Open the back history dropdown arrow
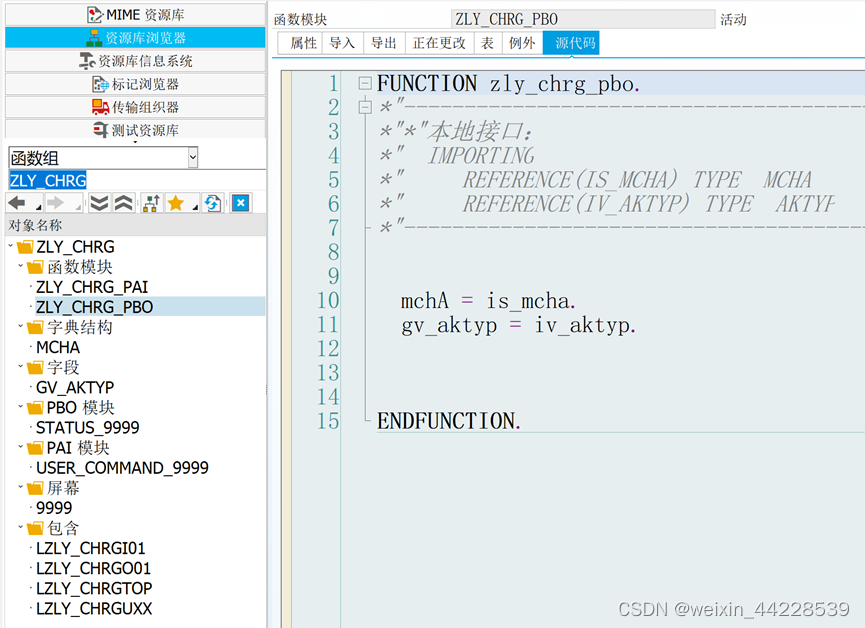 [38, 207]
